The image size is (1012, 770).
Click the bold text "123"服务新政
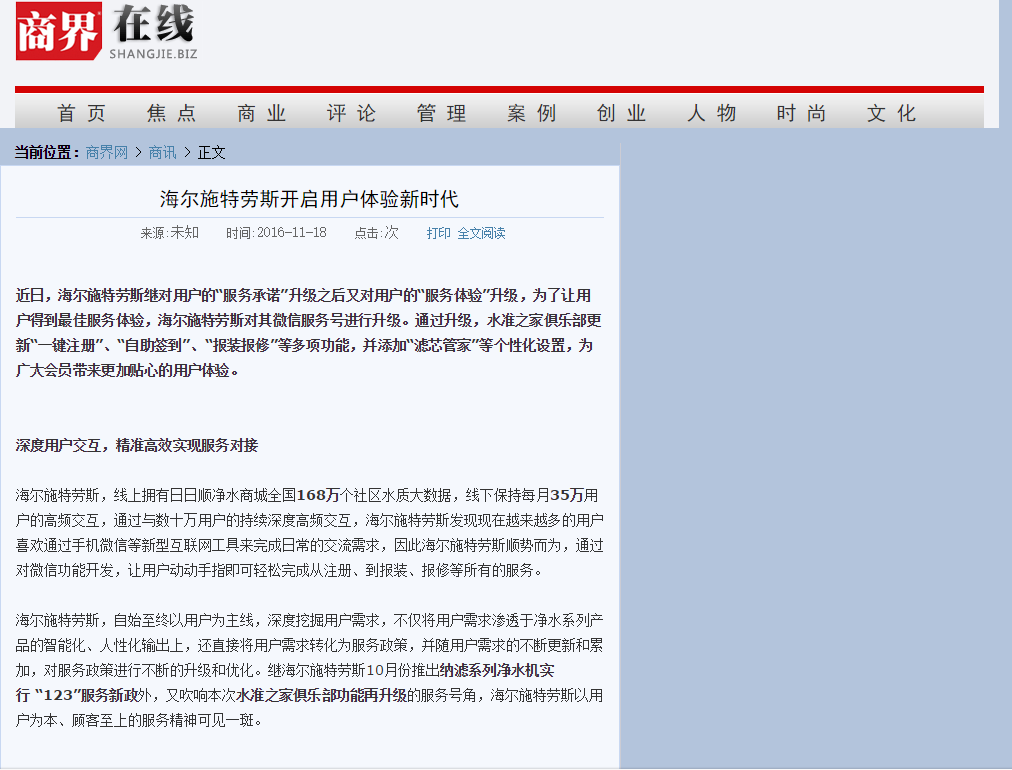(85, 695)
